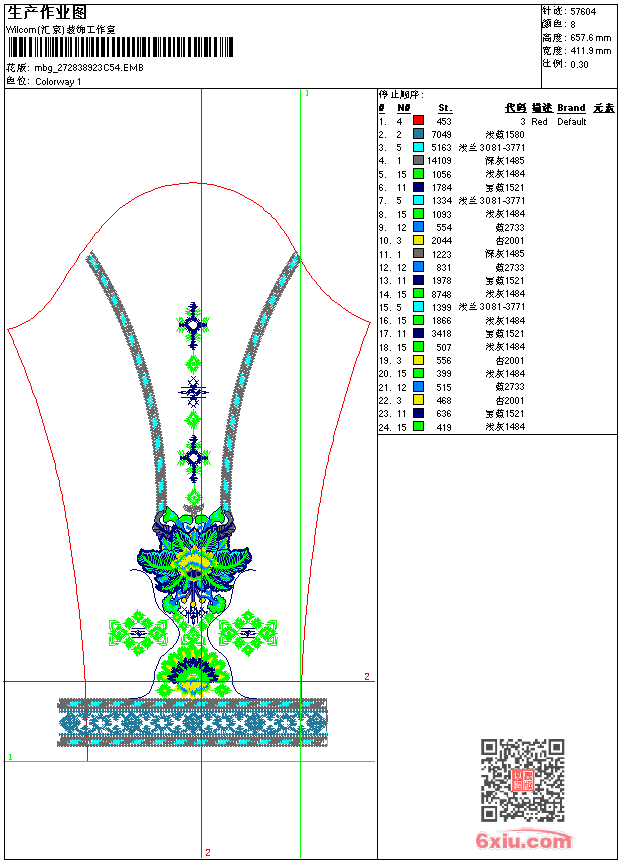Select the stitch count value 57604
The width and height of the screenshot is (620, 860).
[x=583, y=12]
